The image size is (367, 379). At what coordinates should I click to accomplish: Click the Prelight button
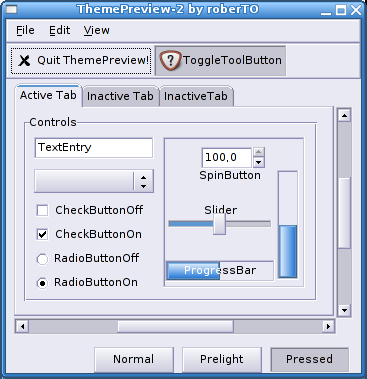(222, 359)
